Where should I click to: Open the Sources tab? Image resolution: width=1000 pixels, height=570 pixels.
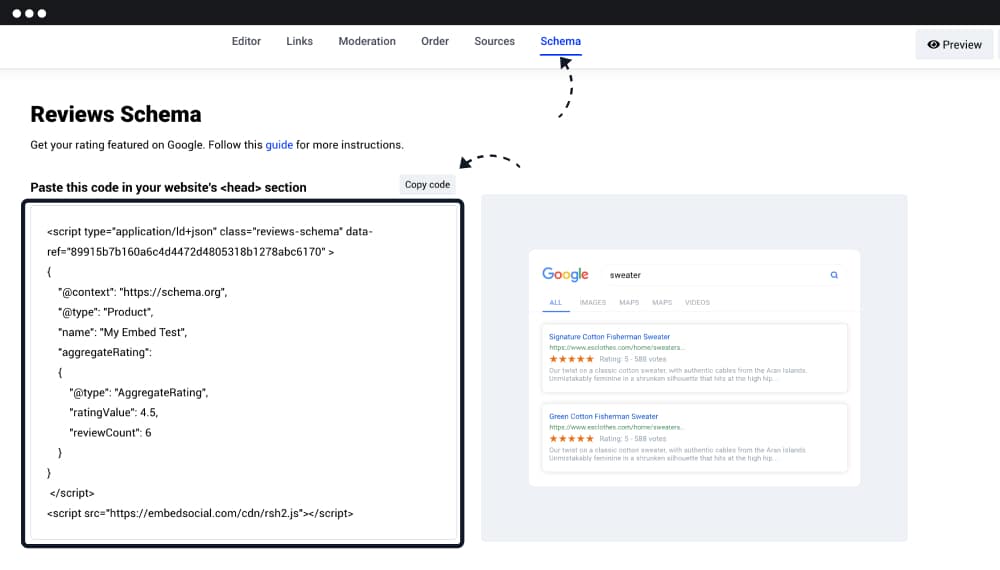[494, 42]
